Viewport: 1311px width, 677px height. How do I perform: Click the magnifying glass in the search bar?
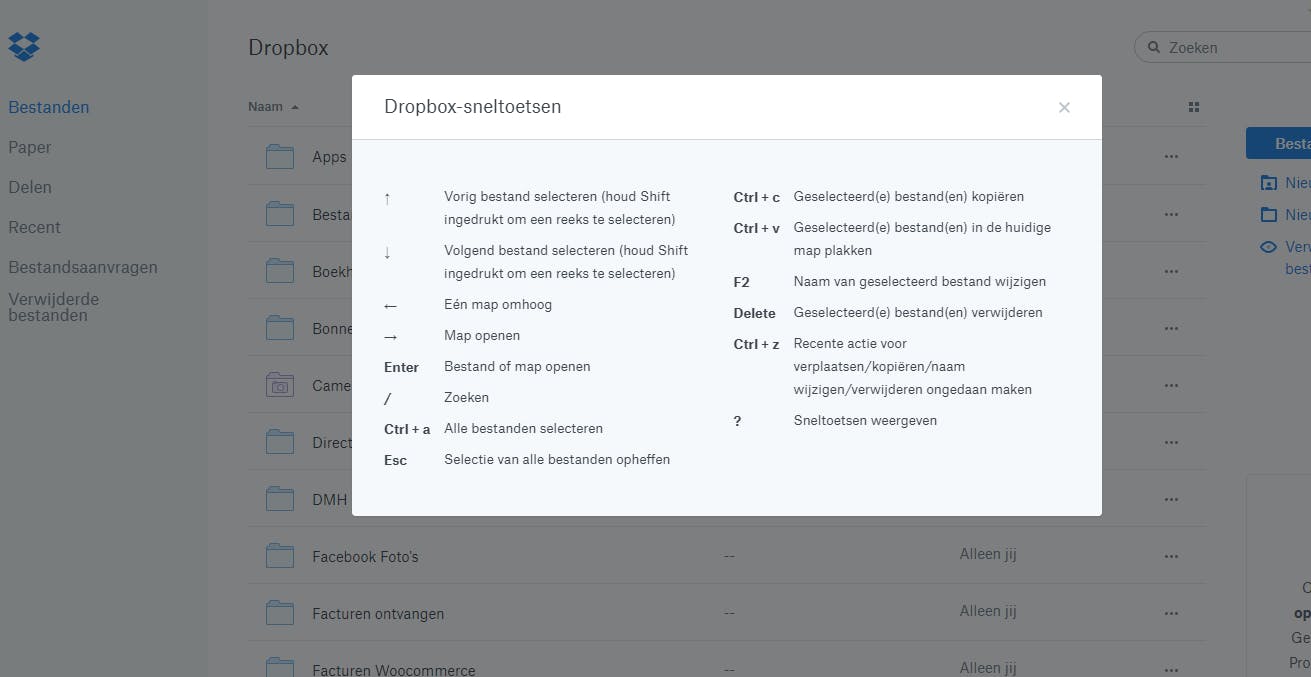pos(1155,47)
